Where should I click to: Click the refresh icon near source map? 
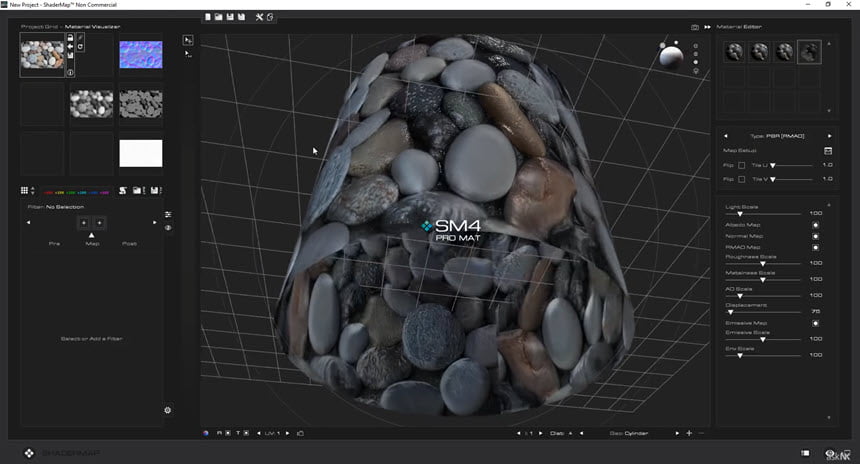pos(81,47)
